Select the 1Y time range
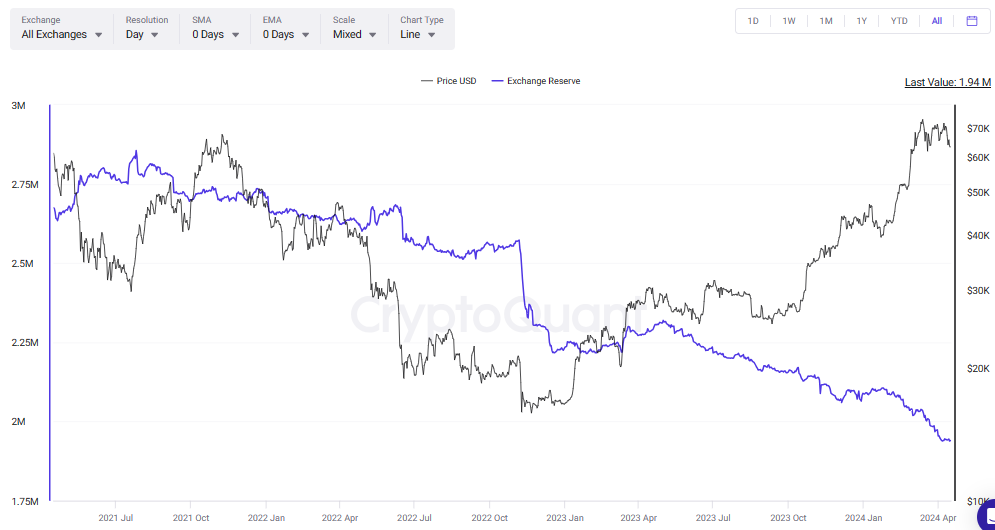This screenshot has height=530, width=995. pyautogui.click(x=862, y=21)
